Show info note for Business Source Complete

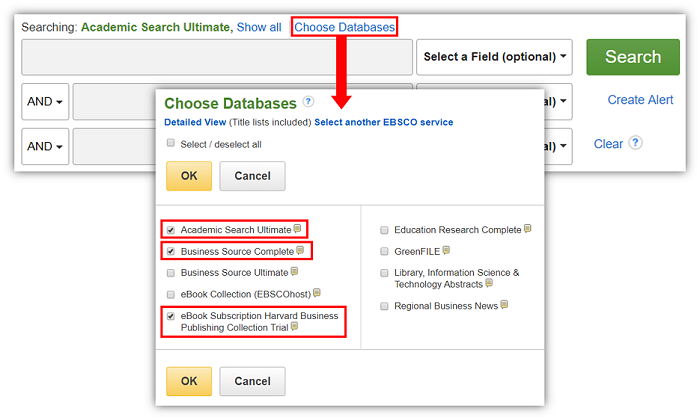pos(300,250)
